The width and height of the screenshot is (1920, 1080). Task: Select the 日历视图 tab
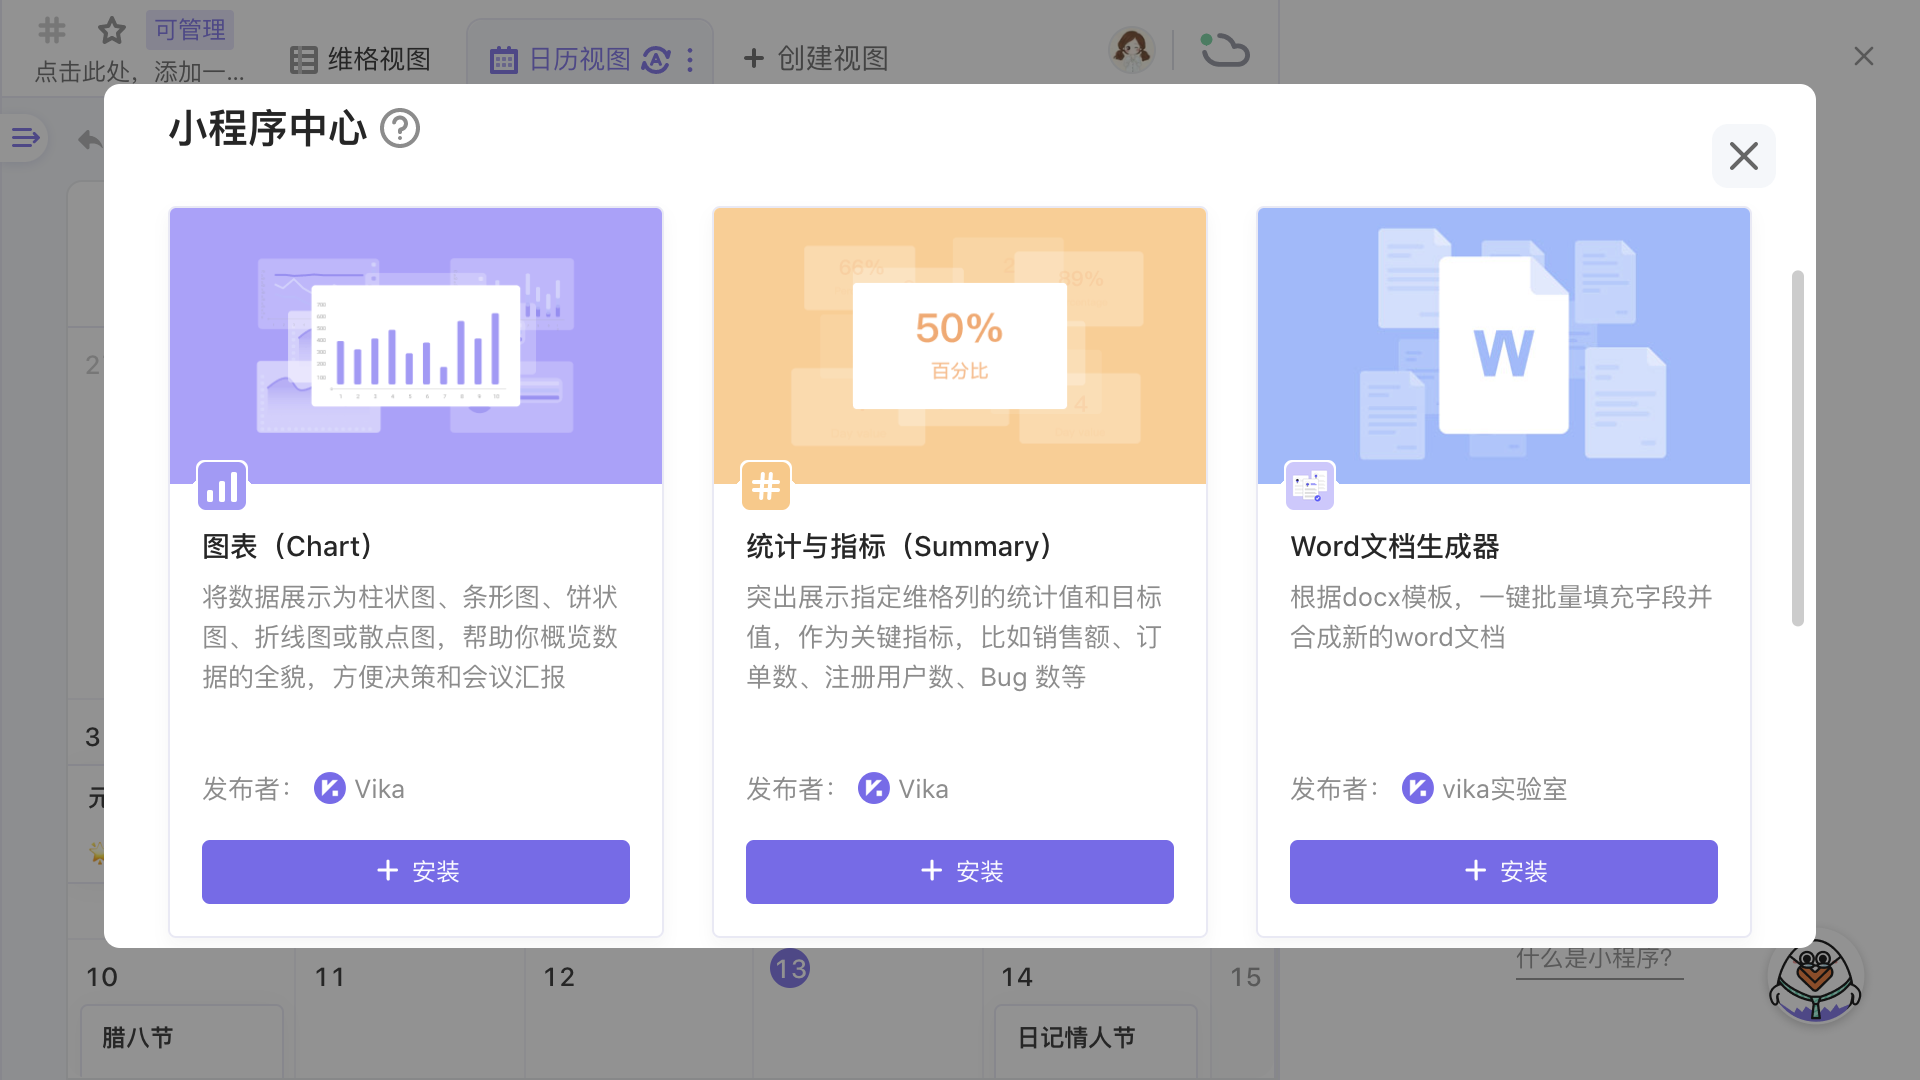point(579,59)
